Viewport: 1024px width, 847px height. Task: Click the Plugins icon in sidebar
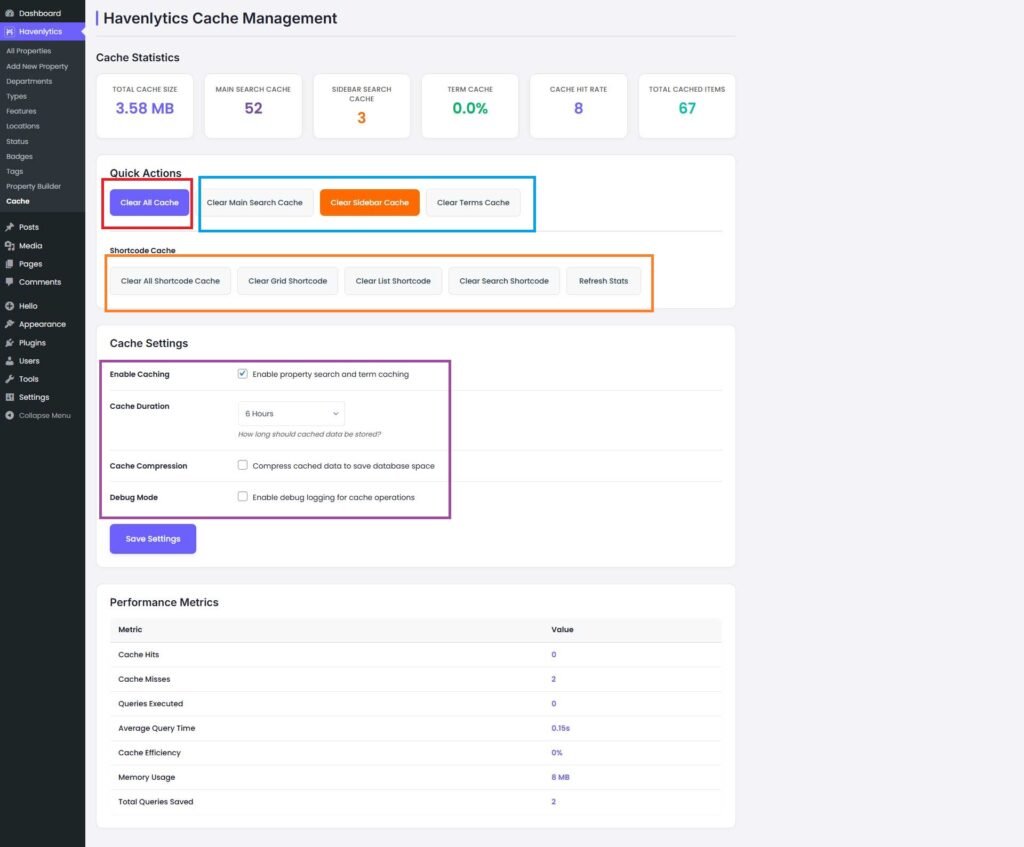(x=10, y=343)
